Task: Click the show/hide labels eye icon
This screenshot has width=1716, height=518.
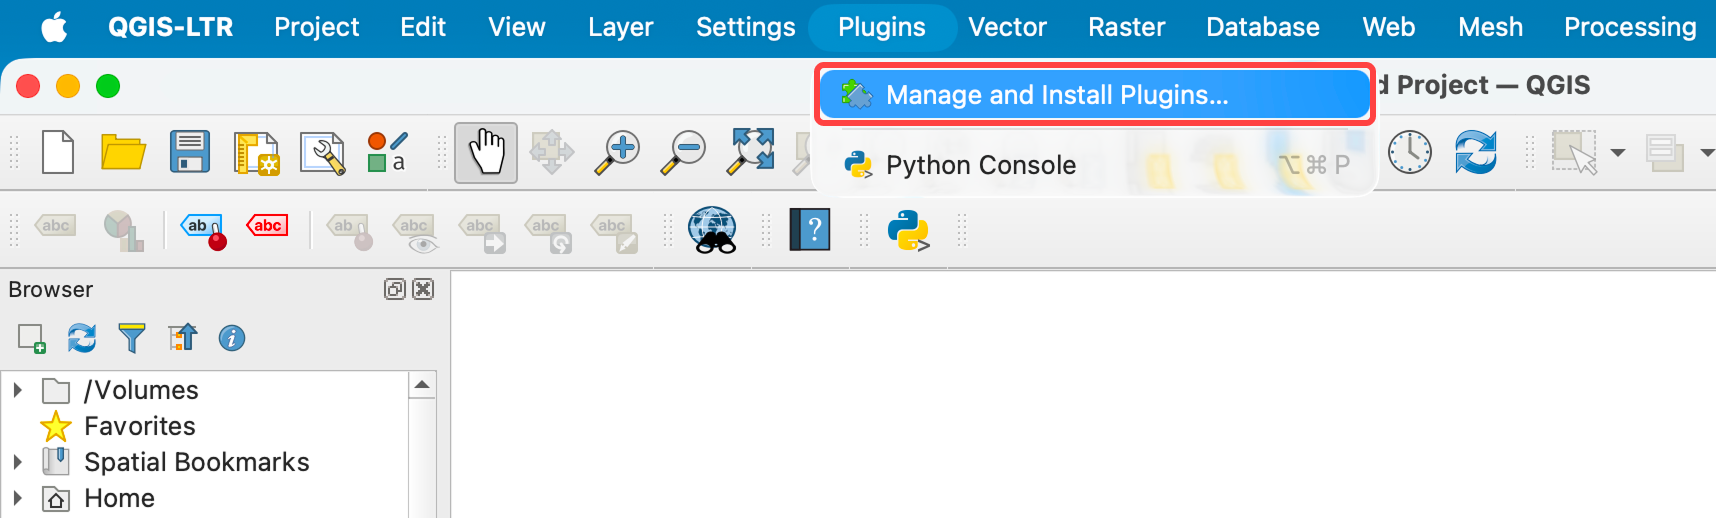Action: click(415, 231)
